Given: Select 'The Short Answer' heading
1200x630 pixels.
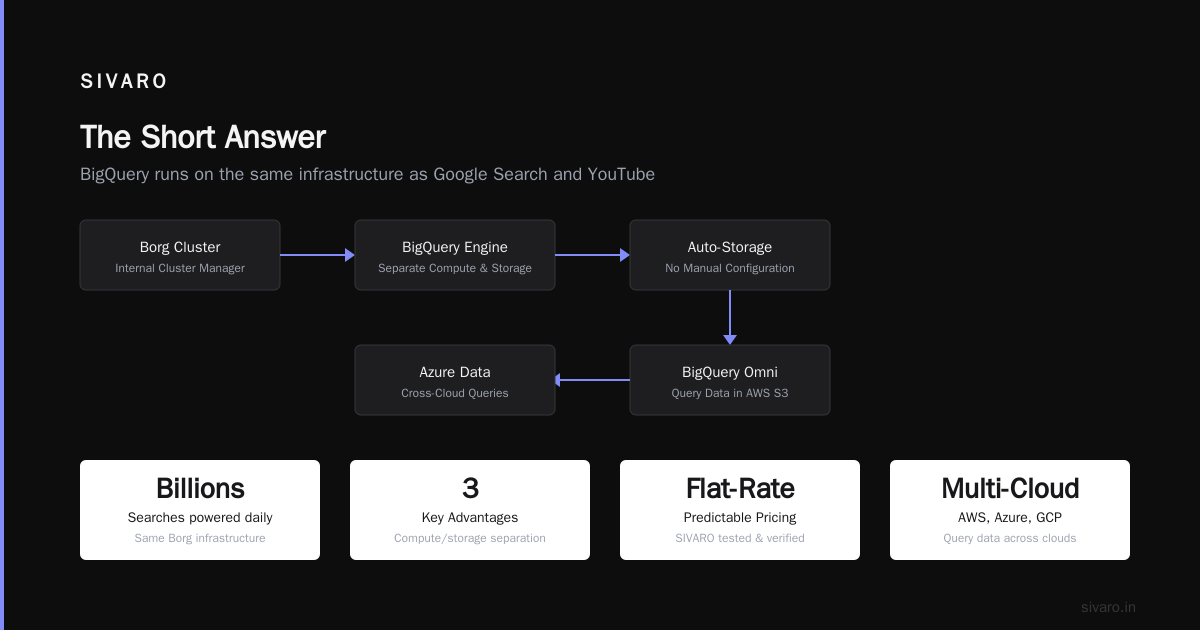Looking at the screenshot, I should pyautogui.click(x=203, y=137).
